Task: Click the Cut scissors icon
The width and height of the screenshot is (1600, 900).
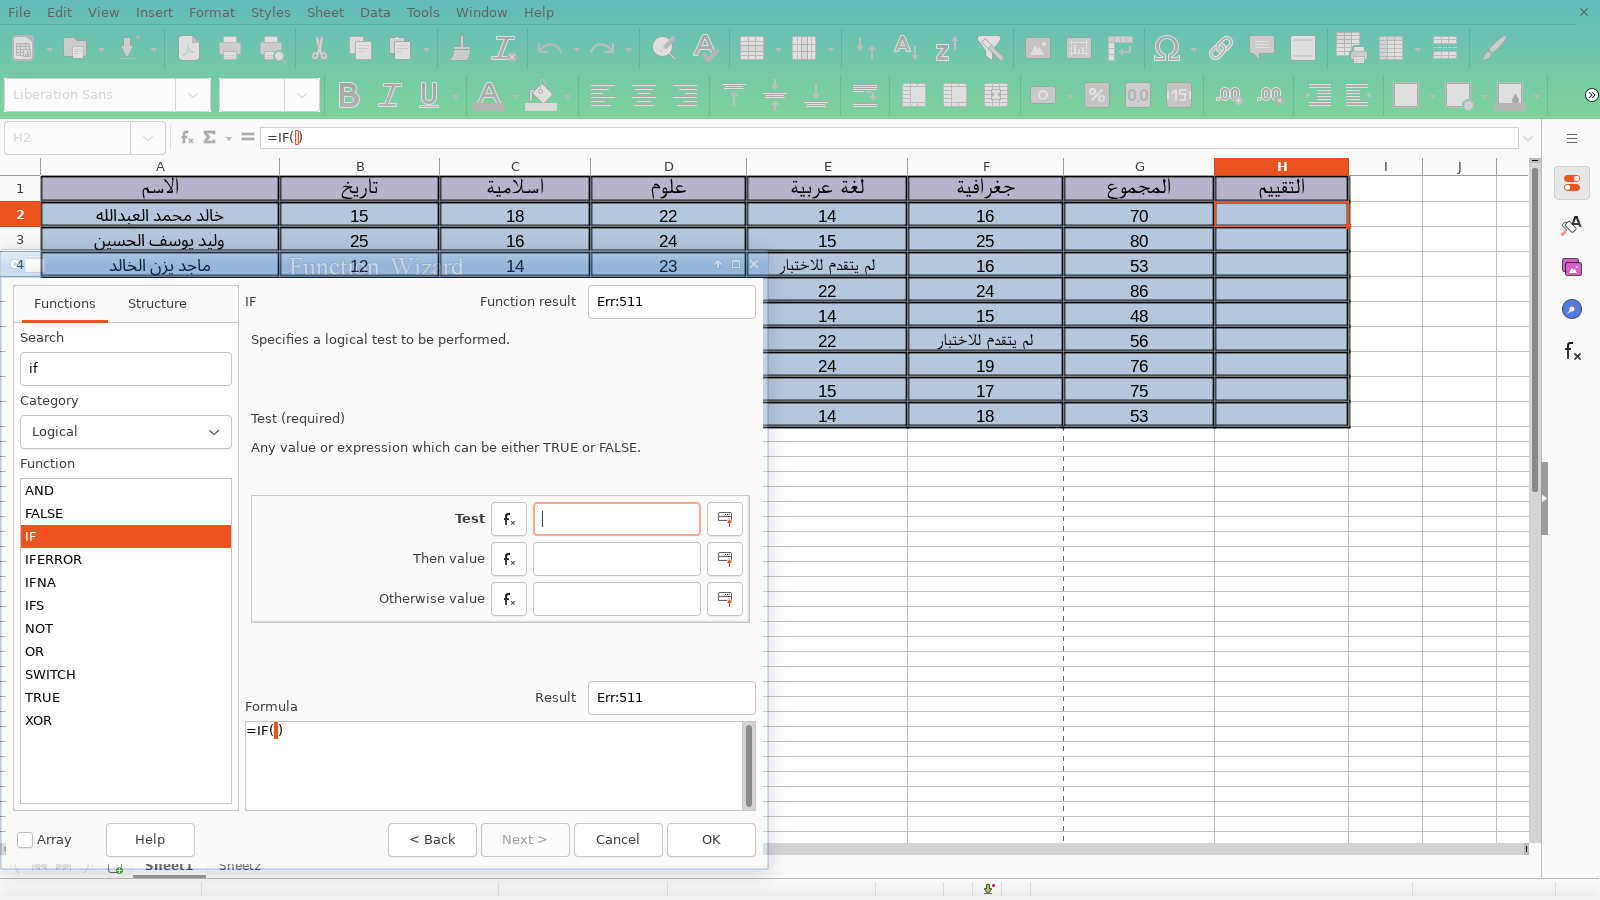Action: coord(319,48)
